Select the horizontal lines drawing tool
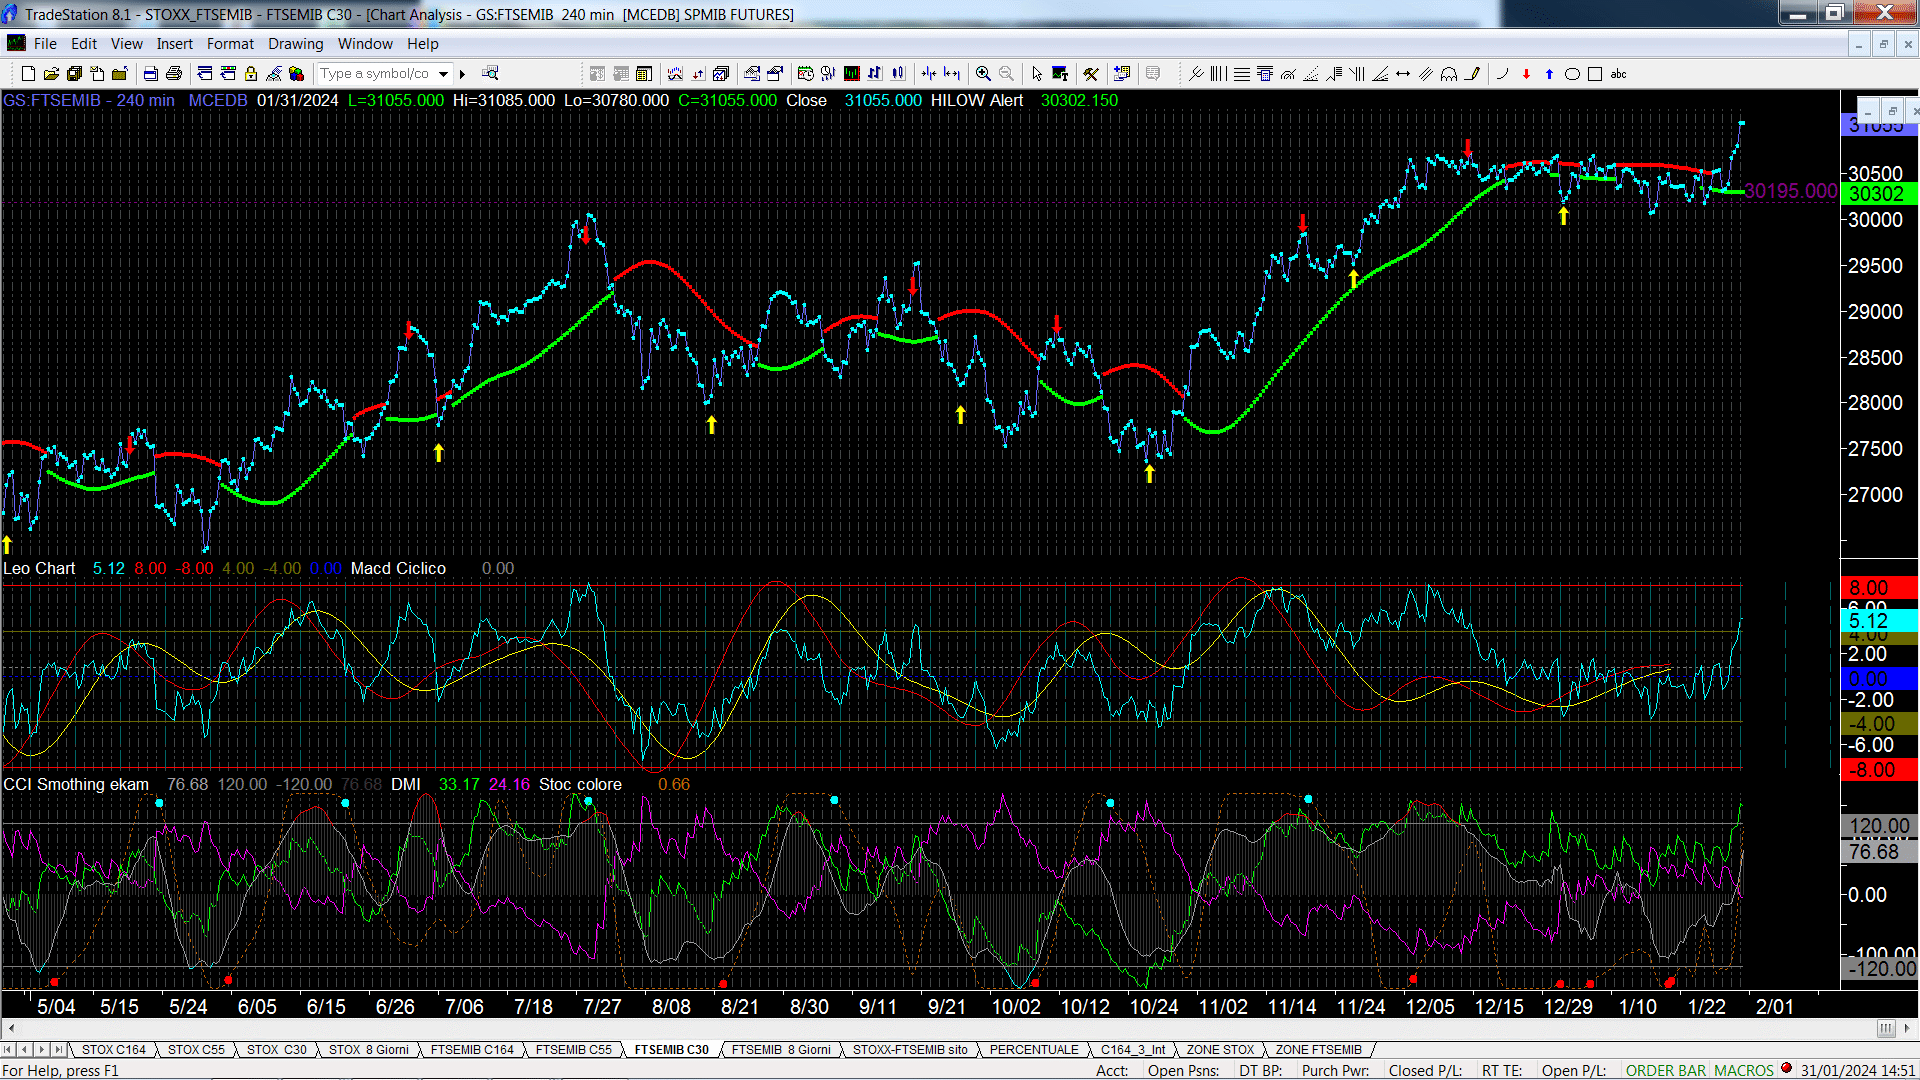The width and height of the screenshot is (1920, 1080). [x=1242, y=74]
